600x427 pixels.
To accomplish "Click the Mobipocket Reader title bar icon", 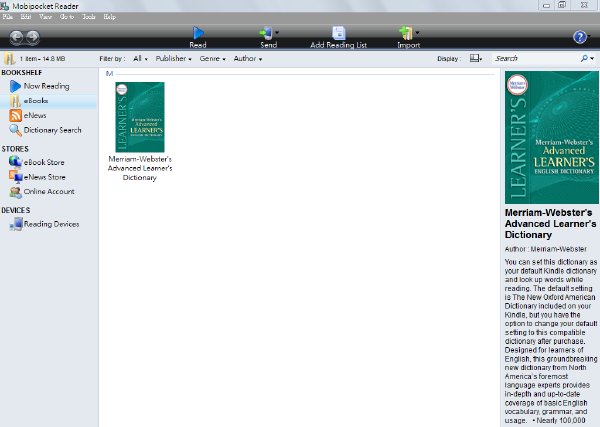I will click(5, 6).
